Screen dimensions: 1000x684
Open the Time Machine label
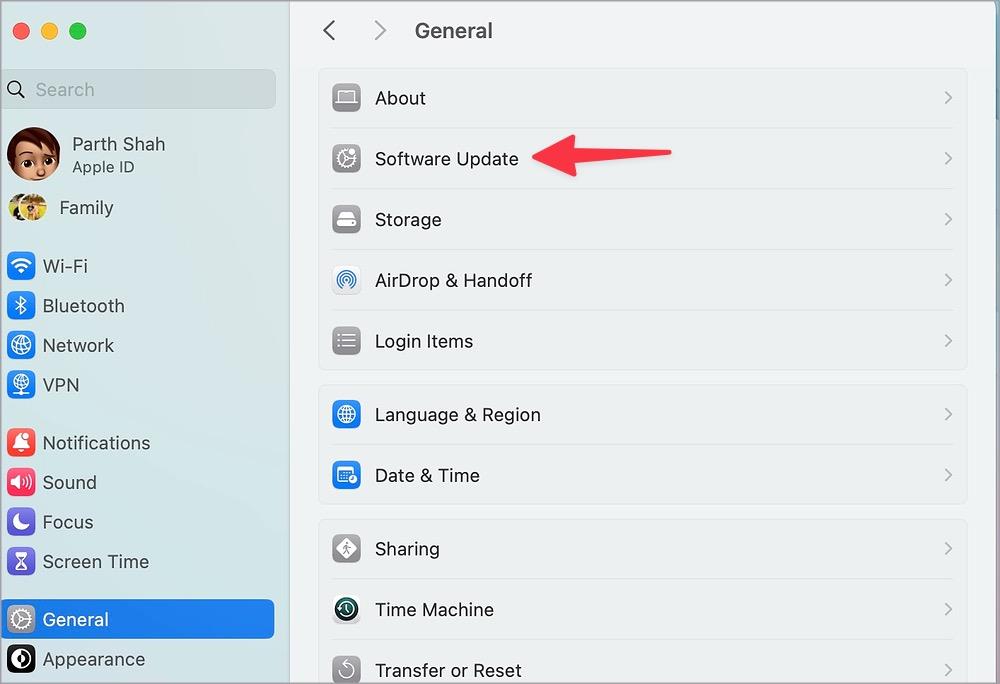pos(434,609)
